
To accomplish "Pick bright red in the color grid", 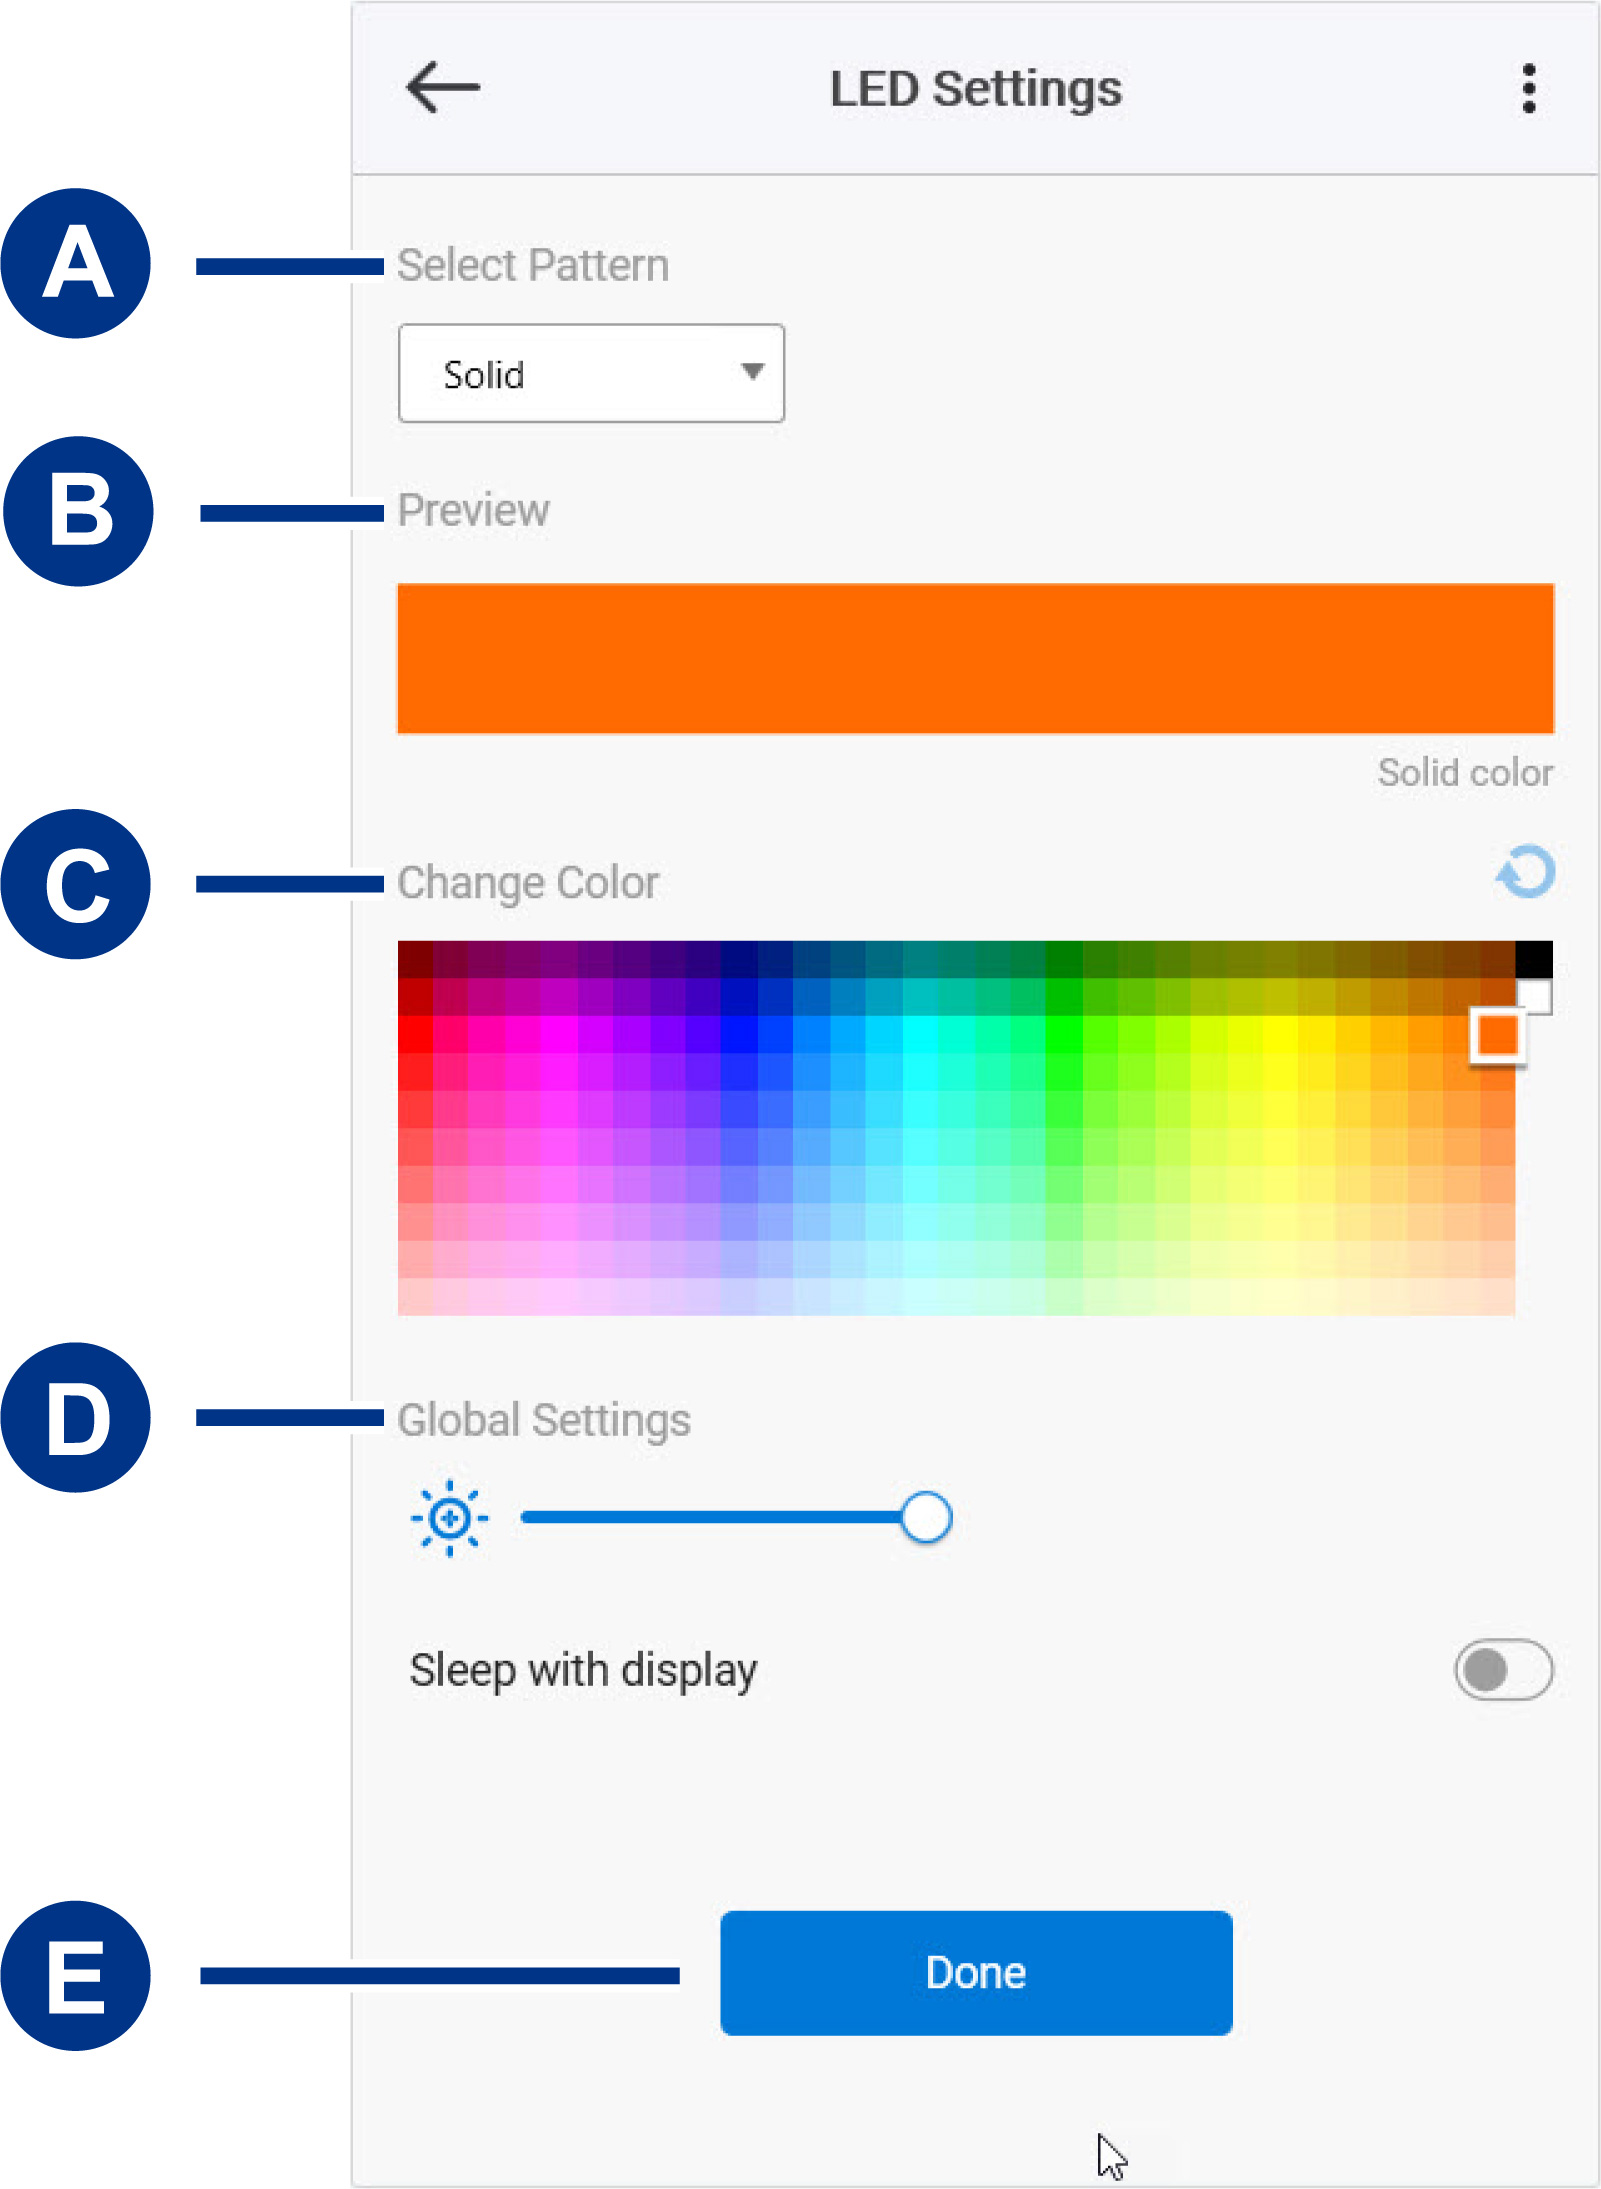I will point(415,1034).
